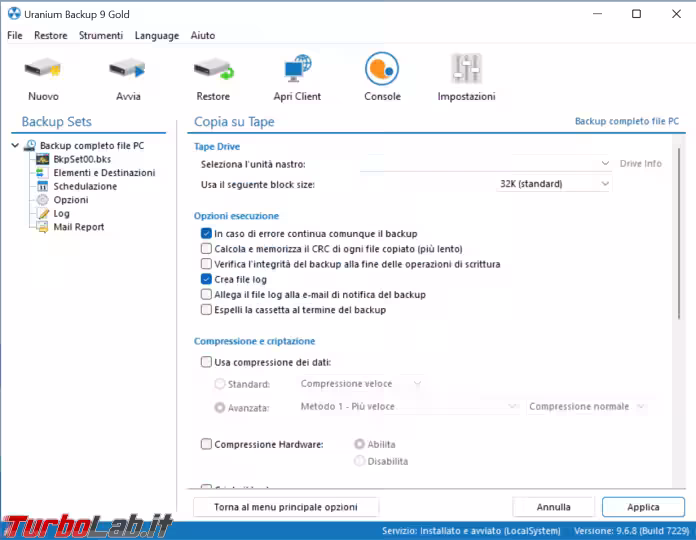Image resolution: width=696 pixels, height=540 pixels.
Task: Start the backup with the Avvia icon
Action: (x=128, y=69)
